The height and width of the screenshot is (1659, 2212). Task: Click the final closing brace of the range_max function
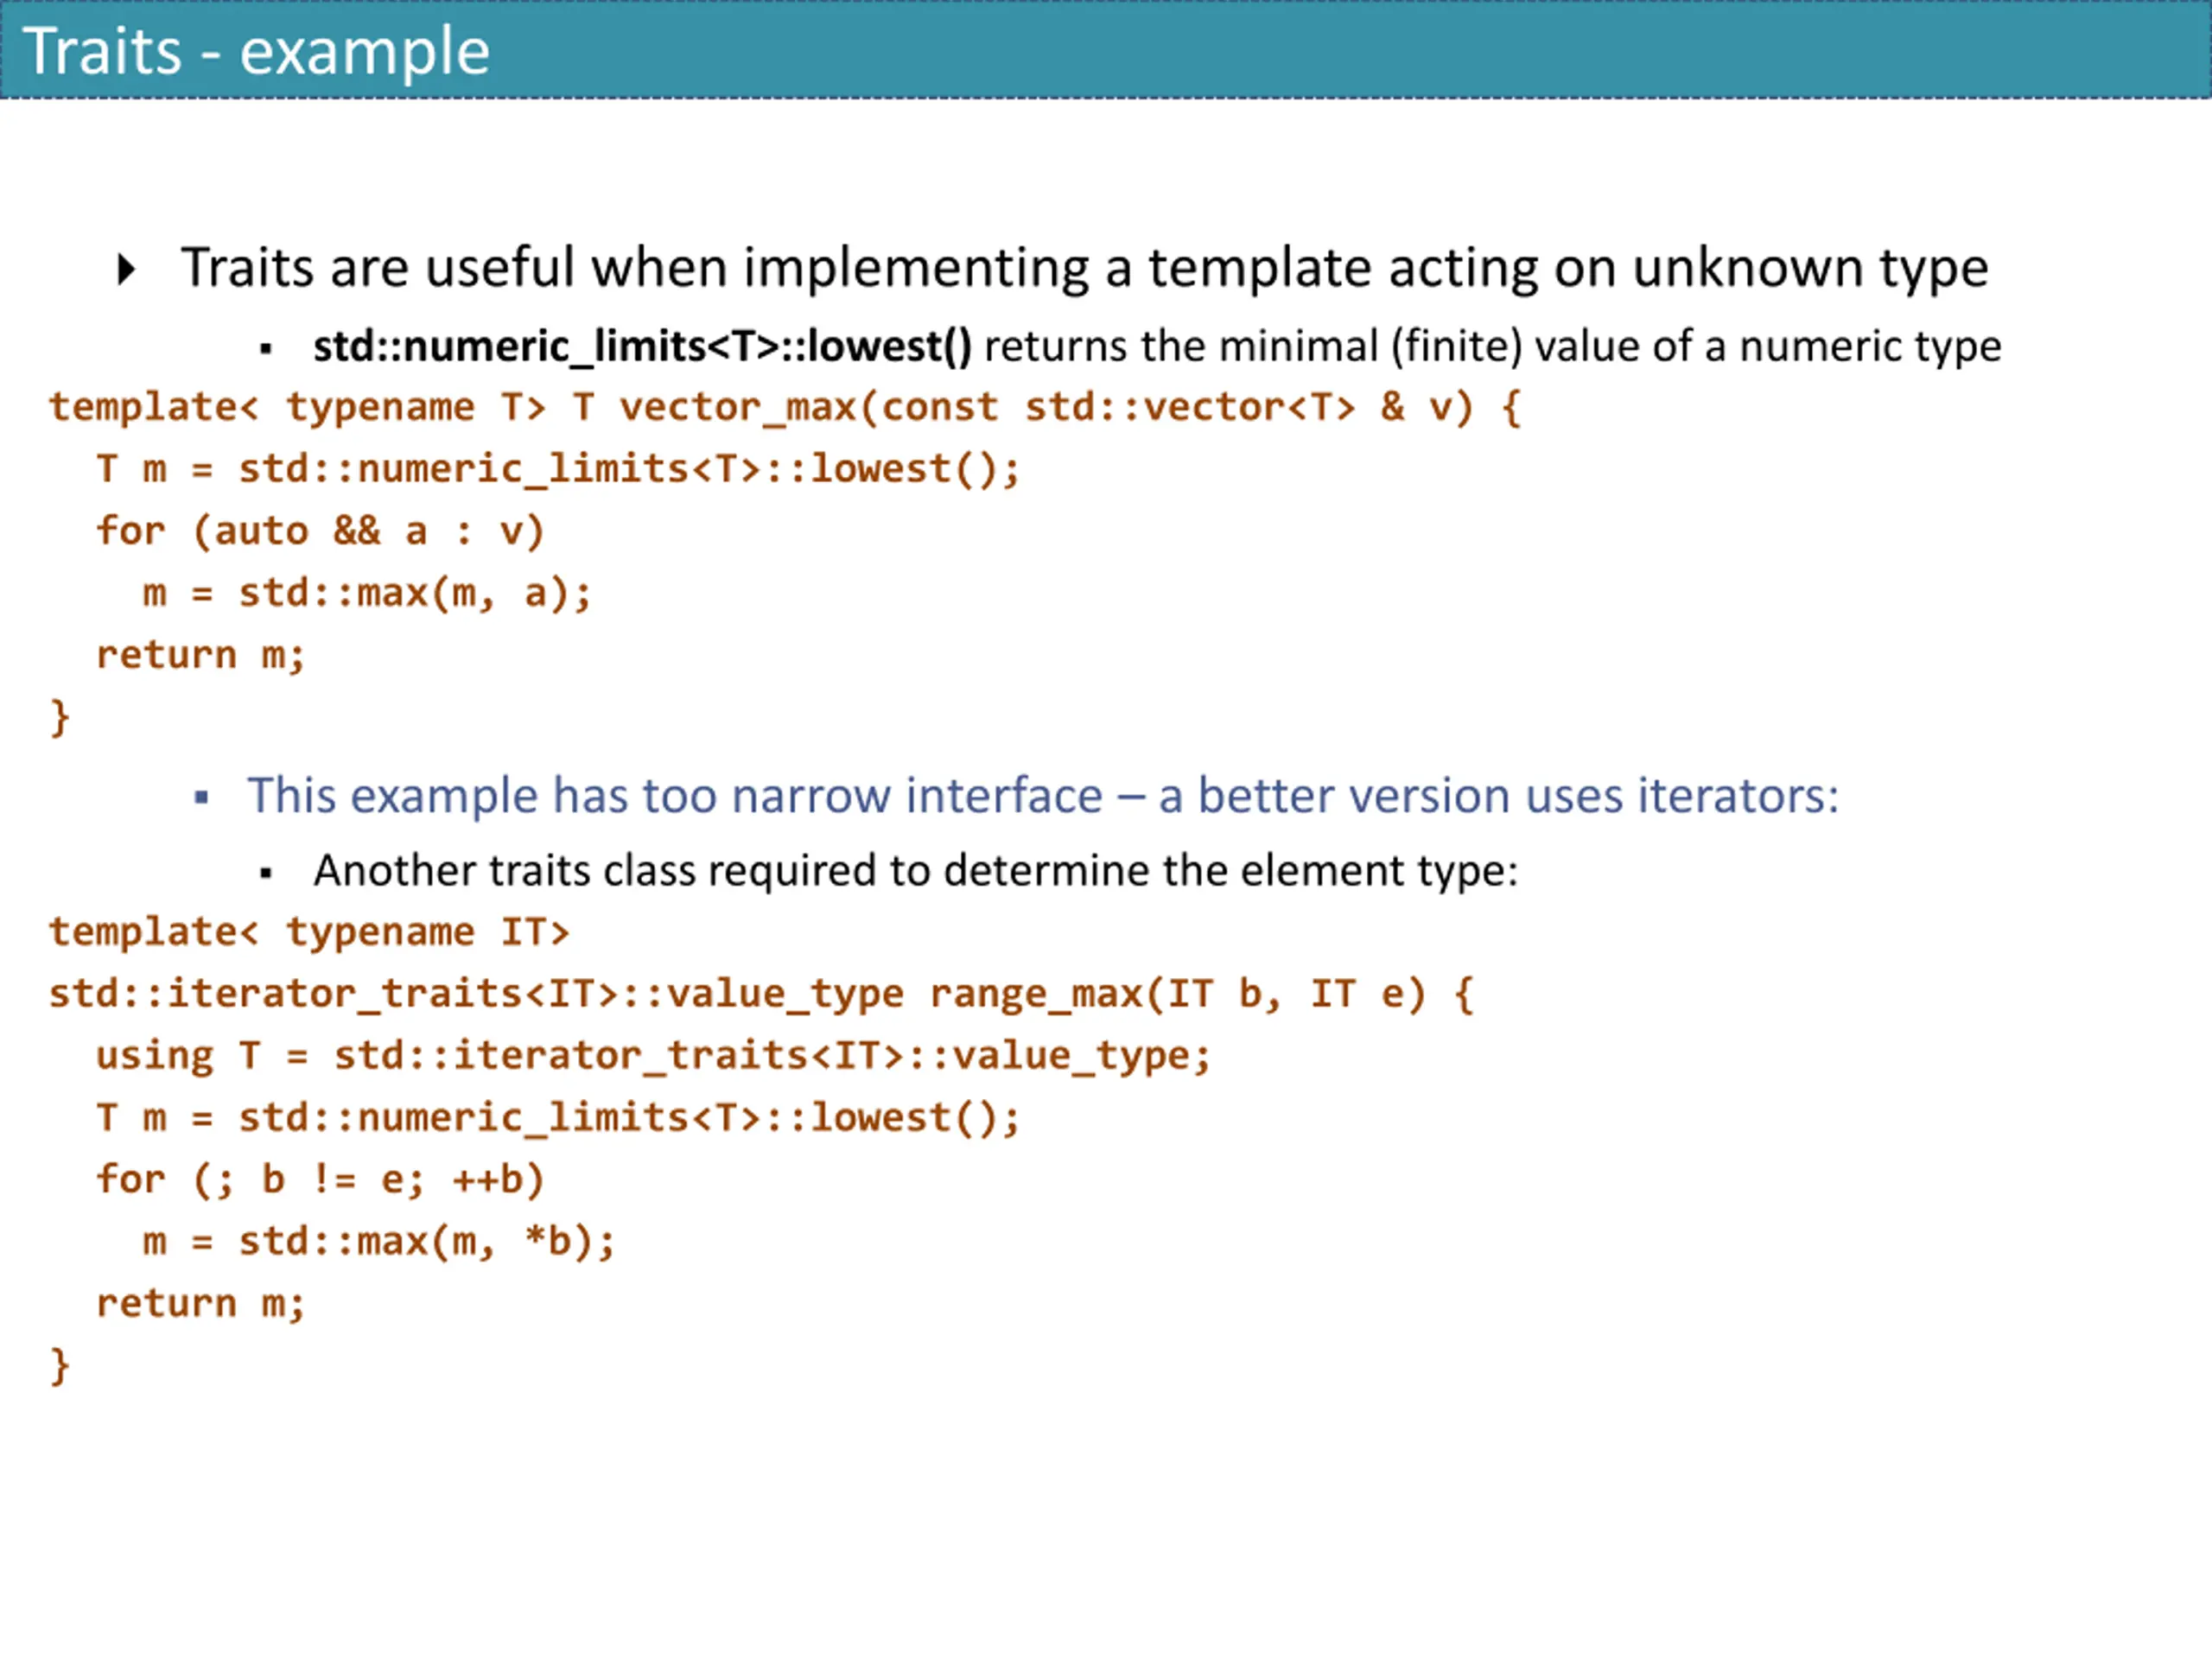[x=60, y=1365]
